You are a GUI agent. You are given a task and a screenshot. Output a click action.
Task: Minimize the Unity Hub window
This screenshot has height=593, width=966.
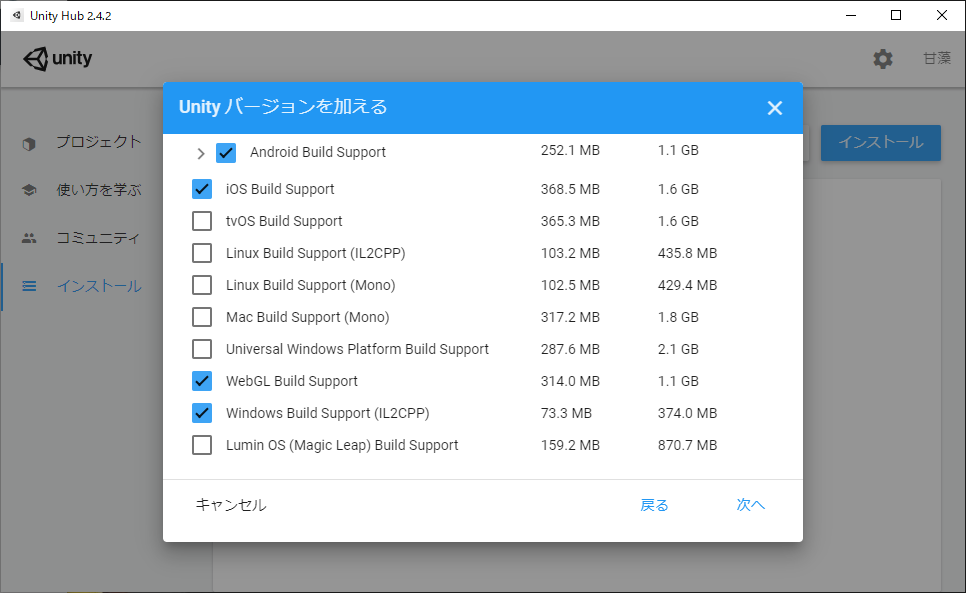[851, 15]
